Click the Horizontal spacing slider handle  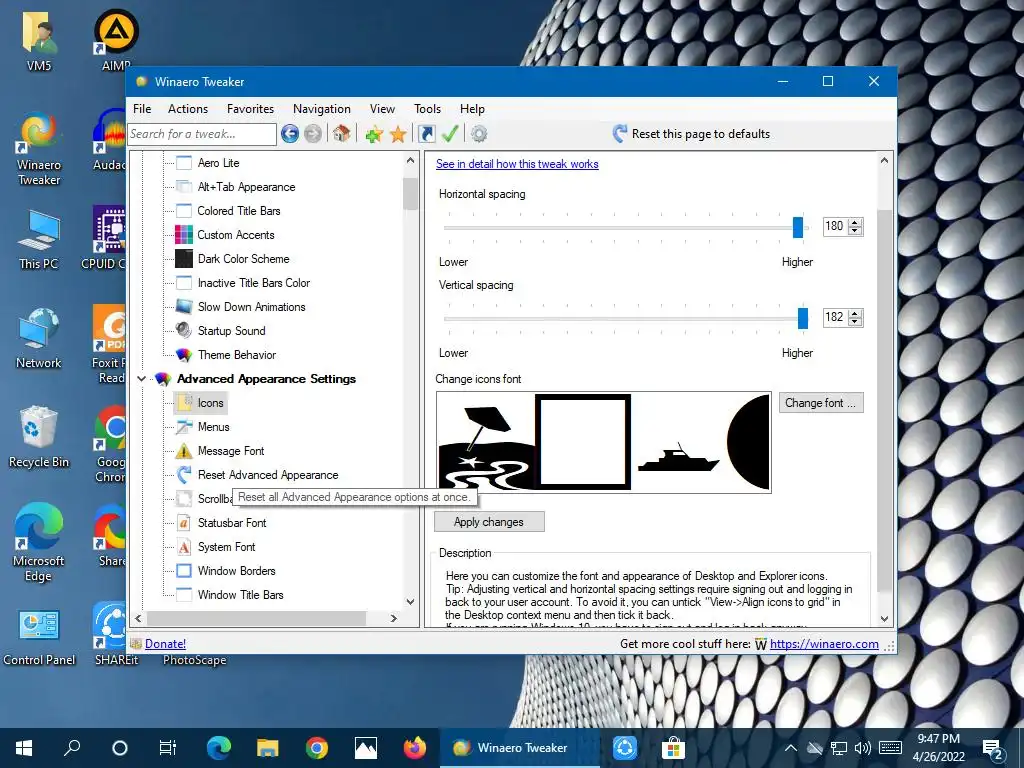(x=797, y=227)
